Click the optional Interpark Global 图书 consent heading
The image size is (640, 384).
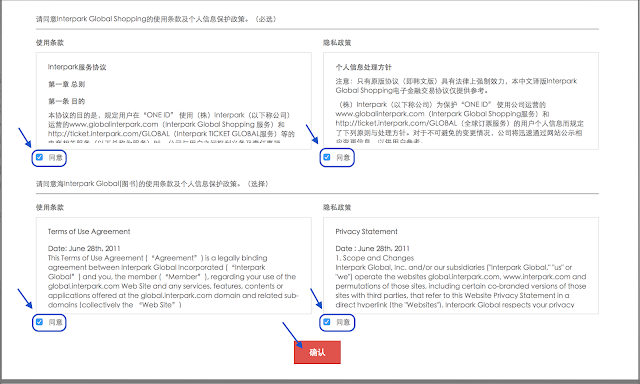(x=152, y=184)
